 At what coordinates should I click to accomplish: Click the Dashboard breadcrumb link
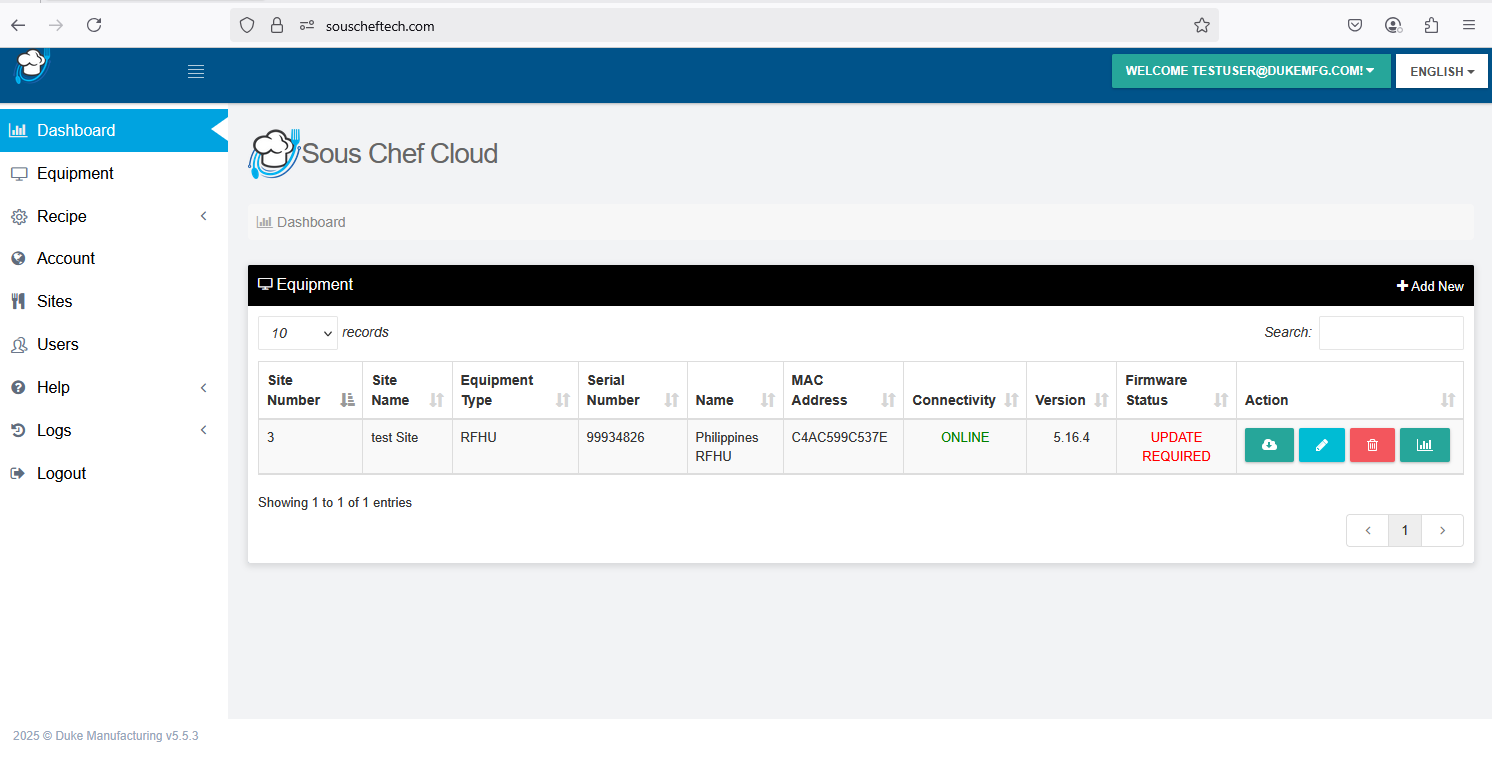(x=311, y=222)
